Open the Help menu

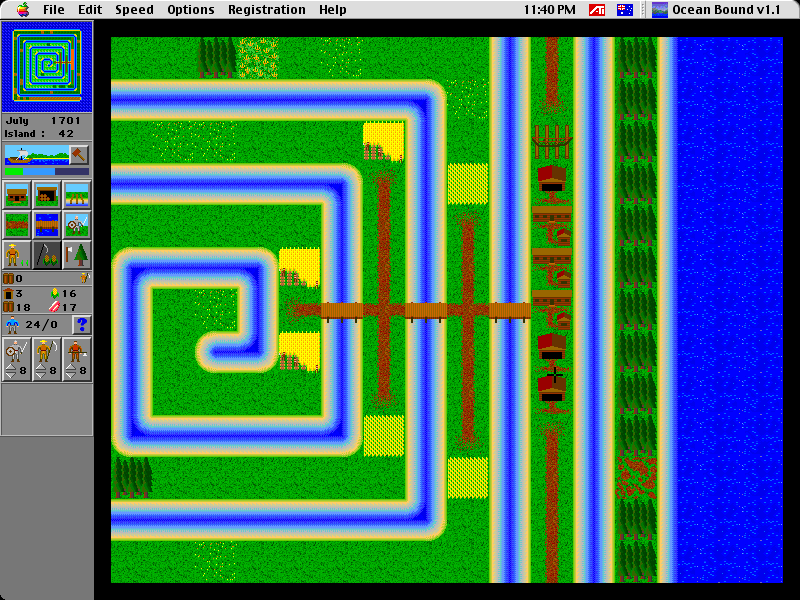[333, 10]
